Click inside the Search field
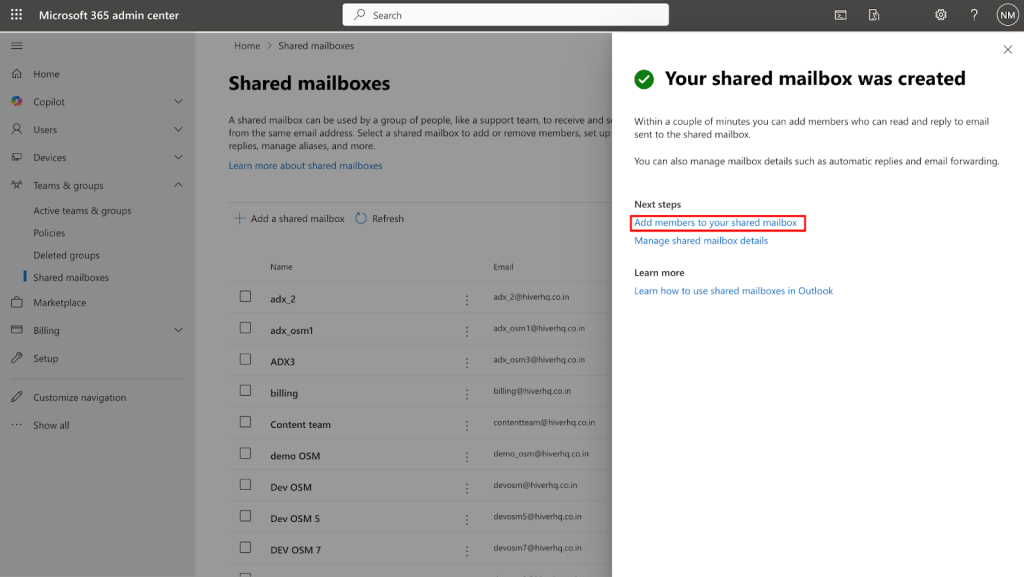This screenshot has height=577, width=1024. (x=505, y=14)
